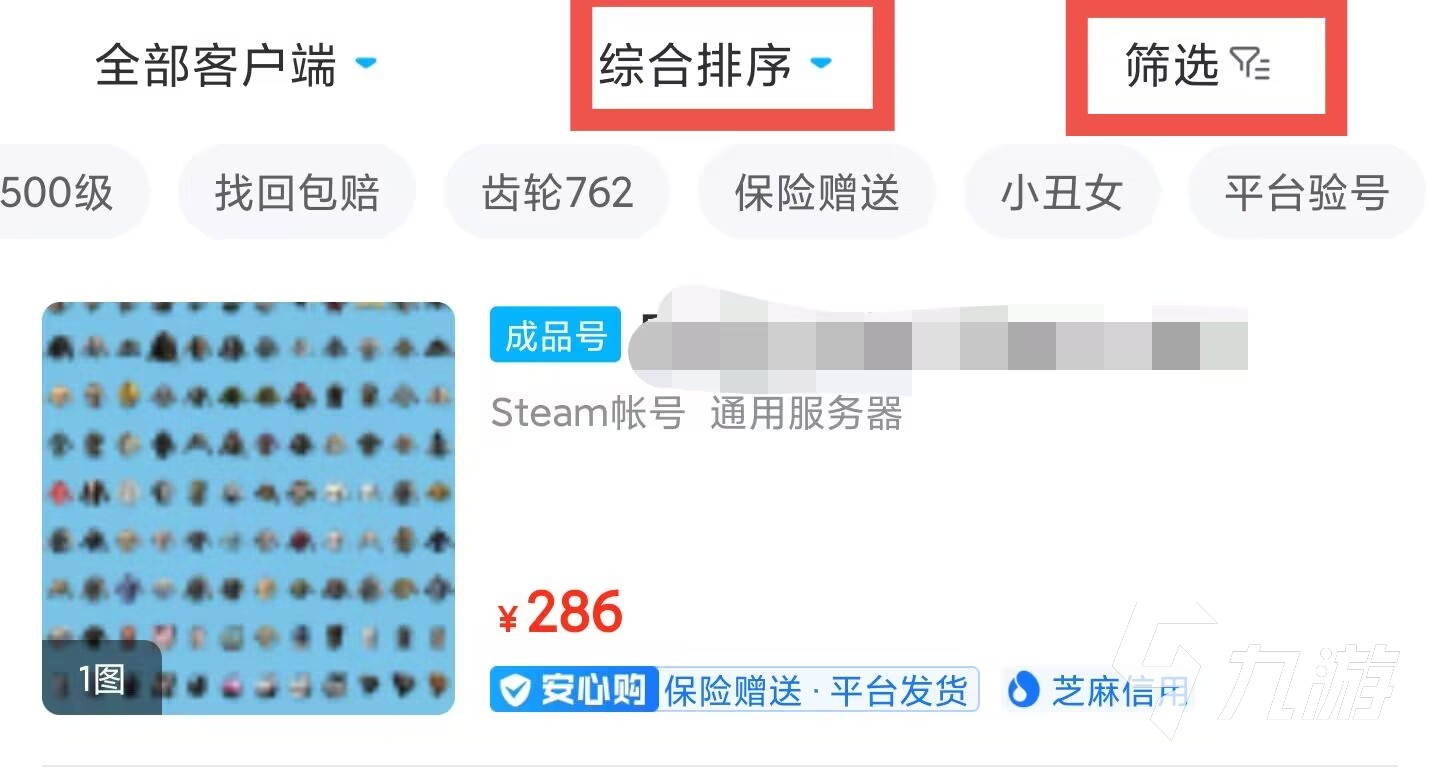Open the 筛选 filter icon
The height and width of the screenshot is (771, 1440).
(1249, 65)
